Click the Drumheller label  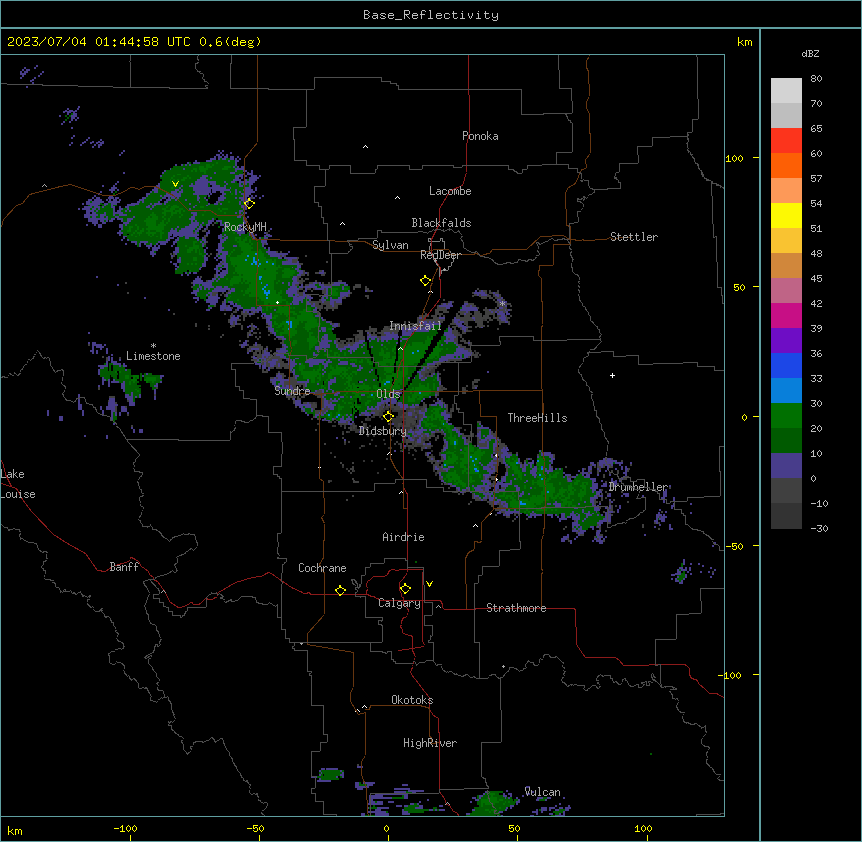point(638,487)
